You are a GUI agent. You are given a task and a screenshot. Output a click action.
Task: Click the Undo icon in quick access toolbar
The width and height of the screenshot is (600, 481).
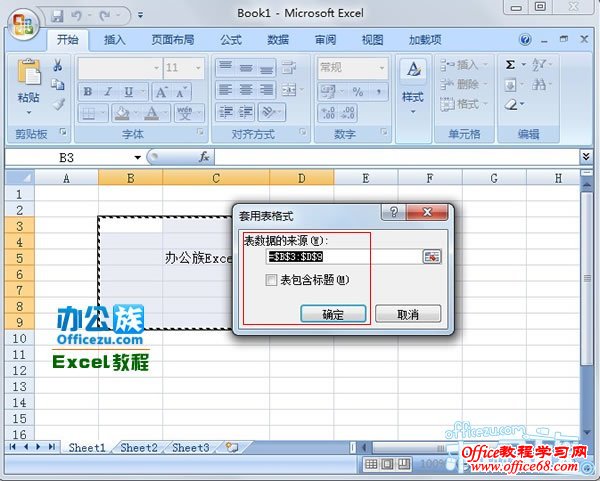(x=77, y=16)
